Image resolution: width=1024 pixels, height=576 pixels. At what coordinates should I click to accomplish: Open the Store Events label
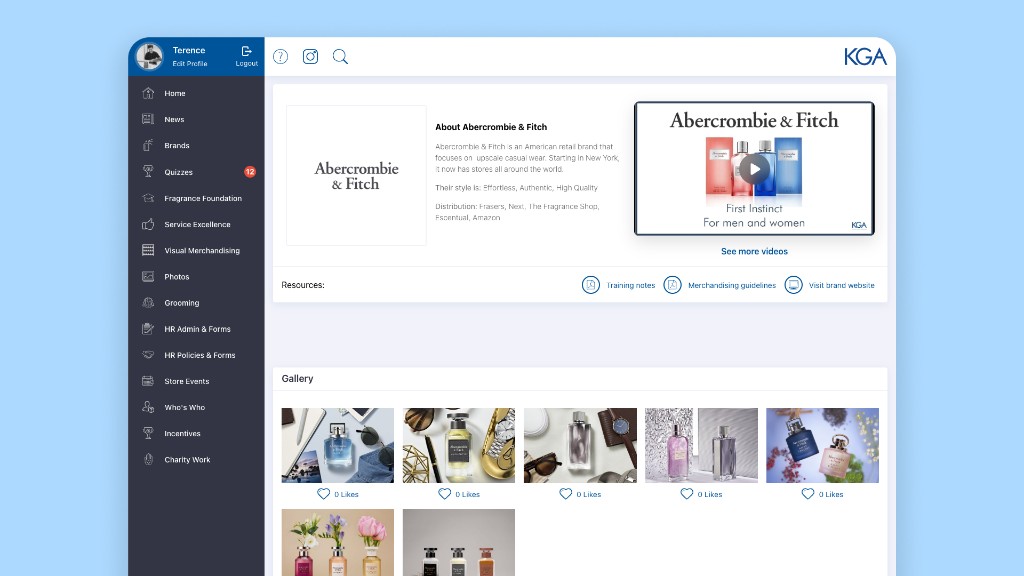[187, 381]
